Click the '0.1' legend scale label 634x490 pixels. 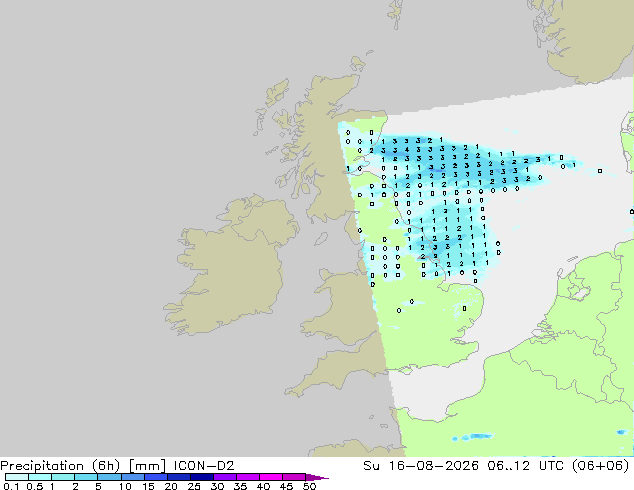[11, 486]
